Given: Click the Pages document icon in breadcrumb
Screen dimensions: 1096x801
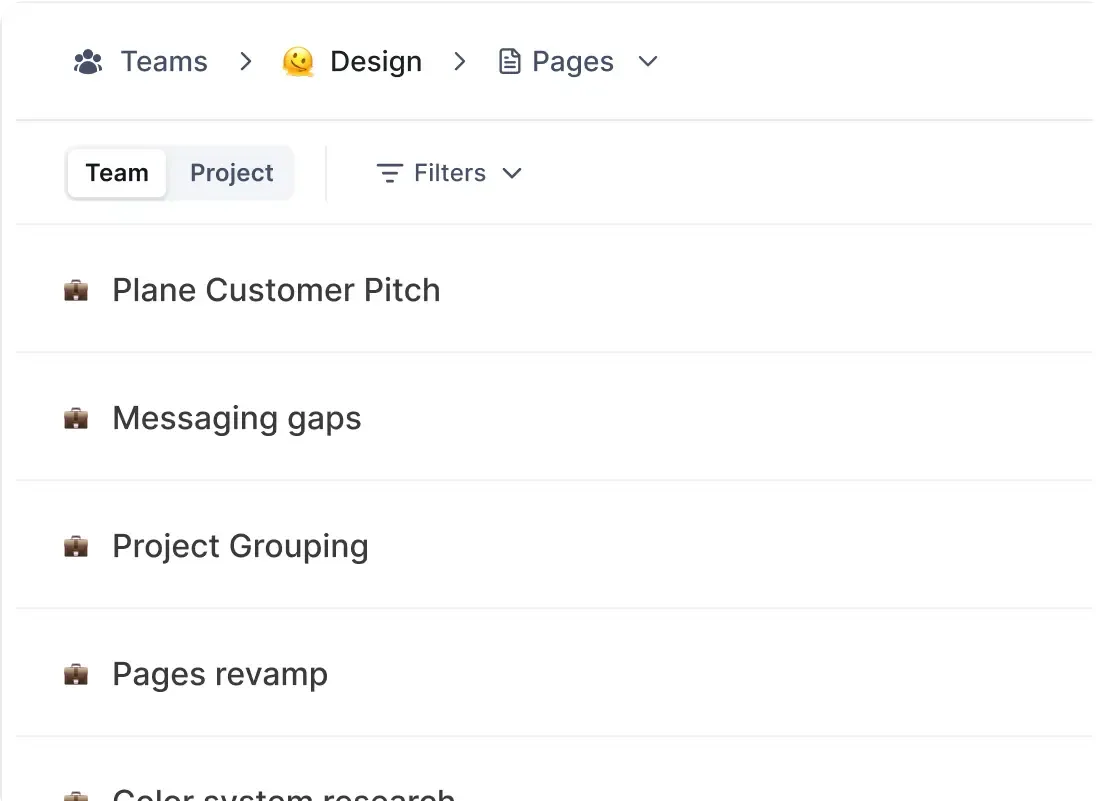Looking at the screenshot, I should pos(511,61).
